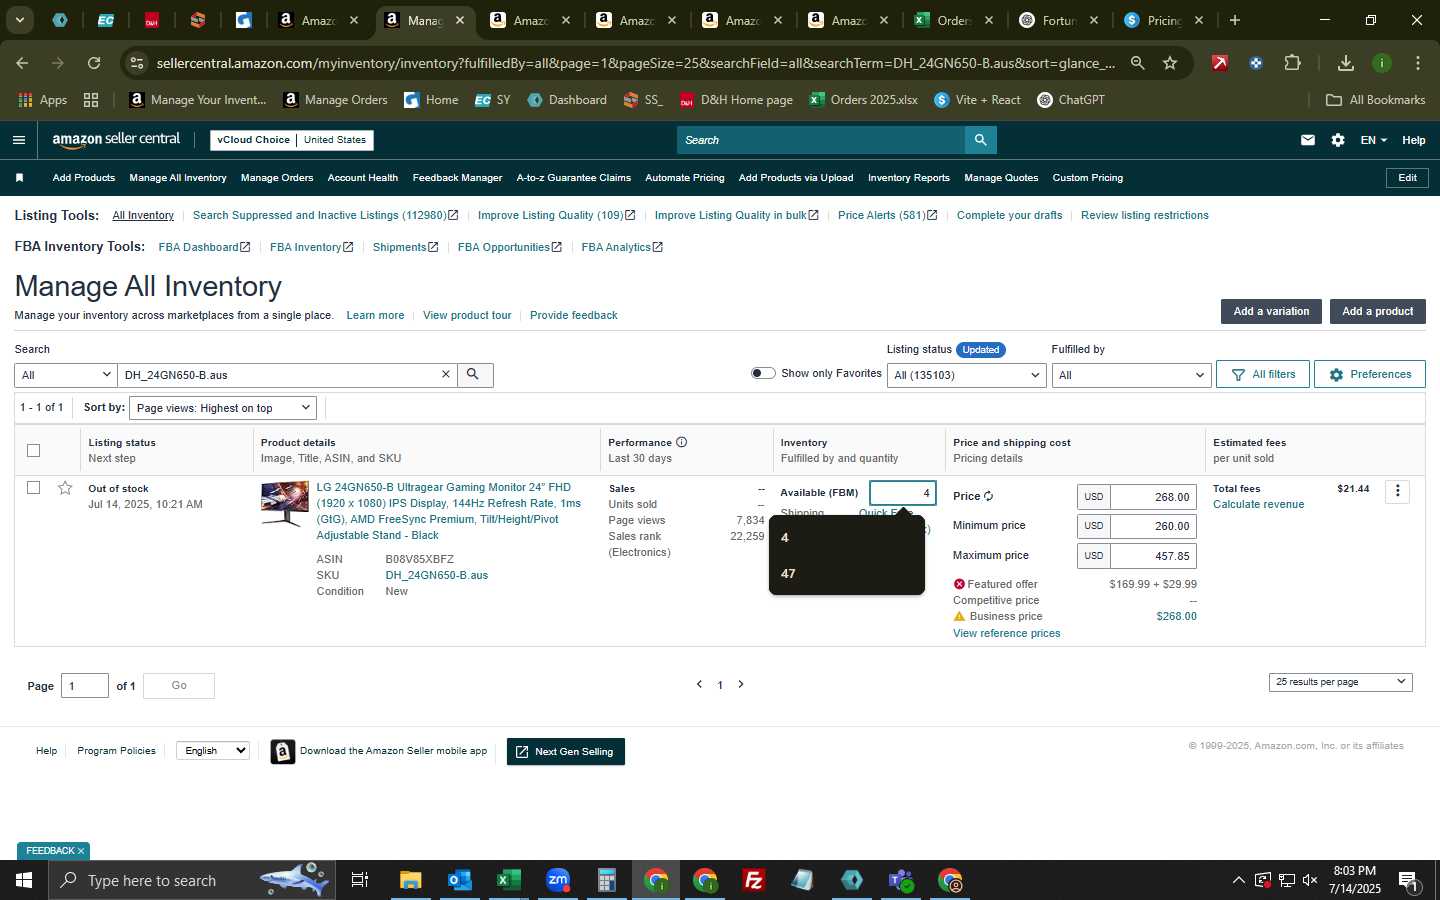Open the messages envelope icon
1440x900 pixels.
(1308, 140)
